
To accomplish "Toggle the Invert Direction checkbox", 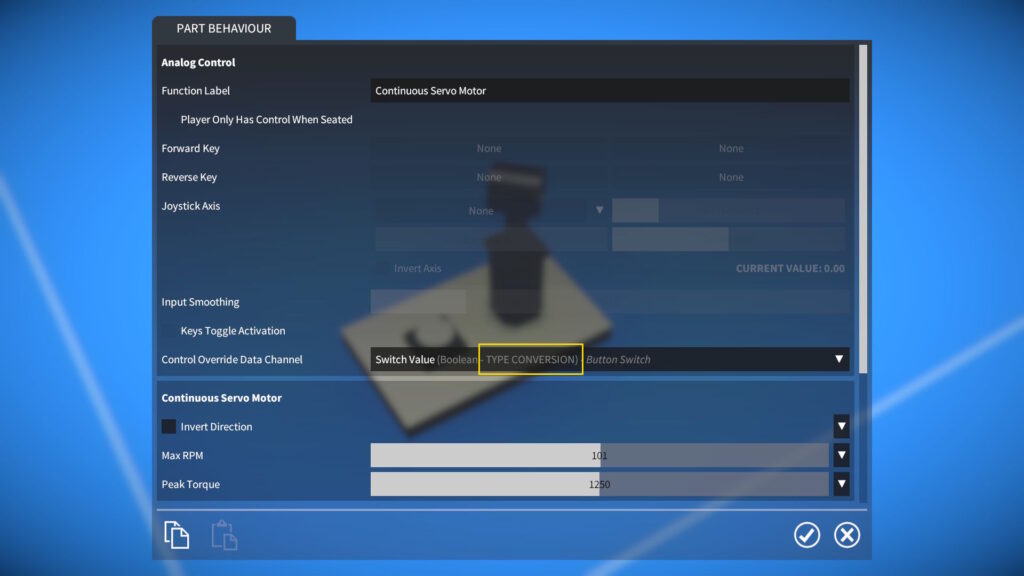I will (x=169, y=427).
